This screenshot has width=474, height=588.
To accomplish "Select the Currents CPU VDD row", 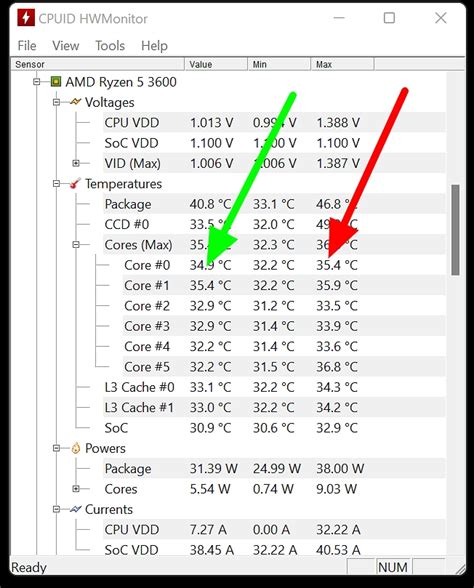I will (x=274, y=530).
